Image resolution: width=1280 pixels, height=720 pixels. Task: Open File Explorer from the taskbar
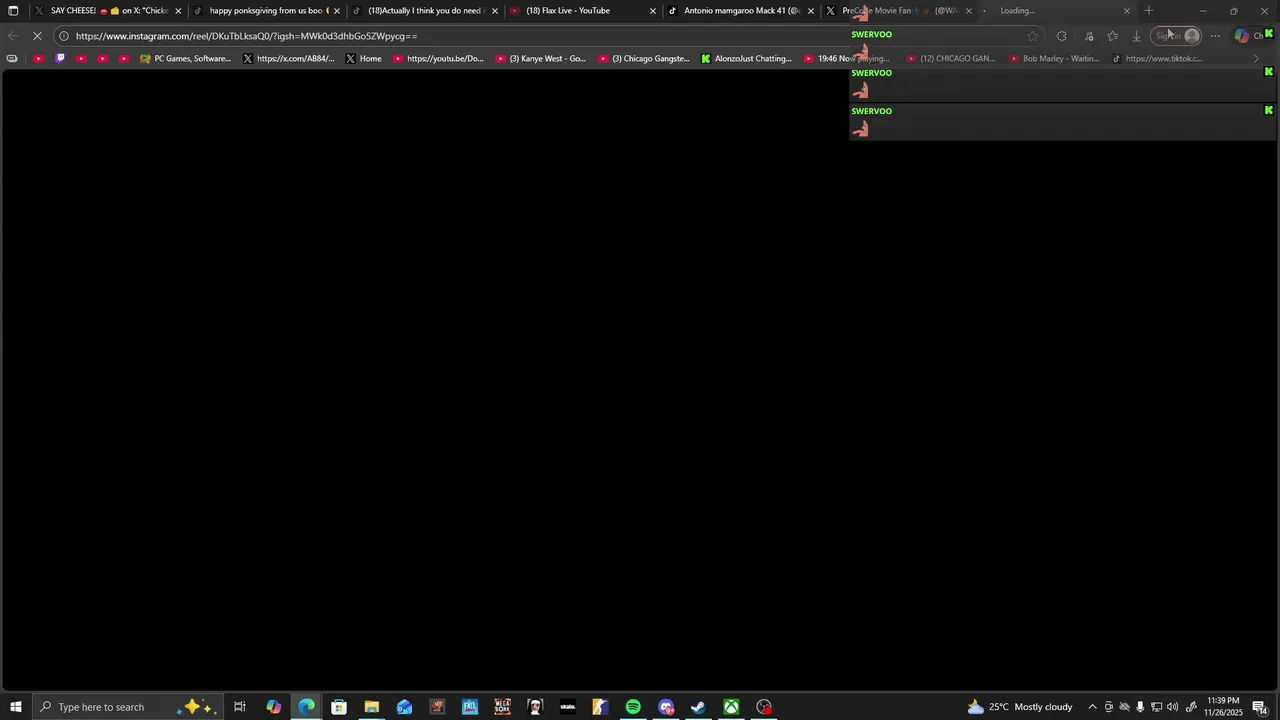[371, 707]
